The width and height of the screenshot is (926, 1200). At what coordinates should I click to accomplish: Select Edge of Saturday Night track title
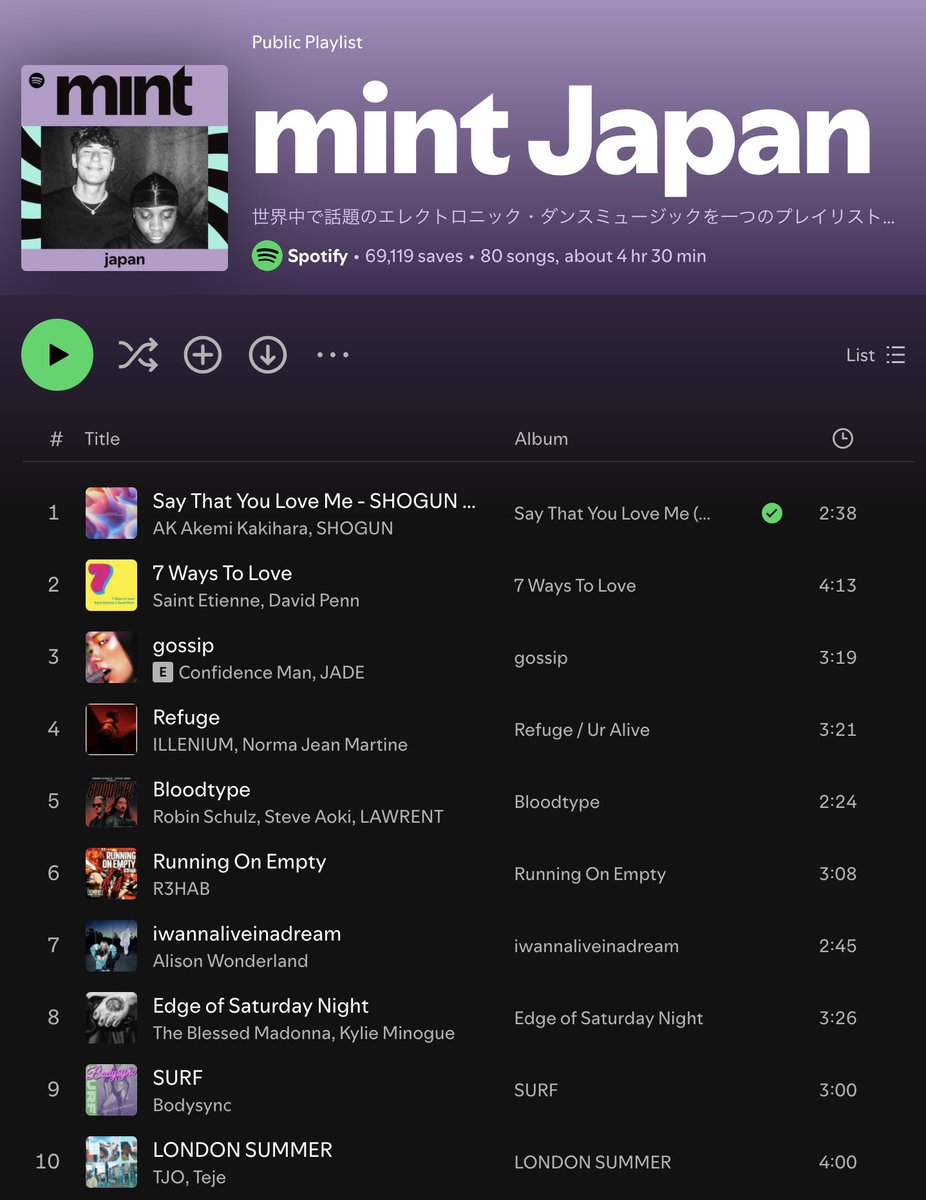click(x=260, y=1005)
